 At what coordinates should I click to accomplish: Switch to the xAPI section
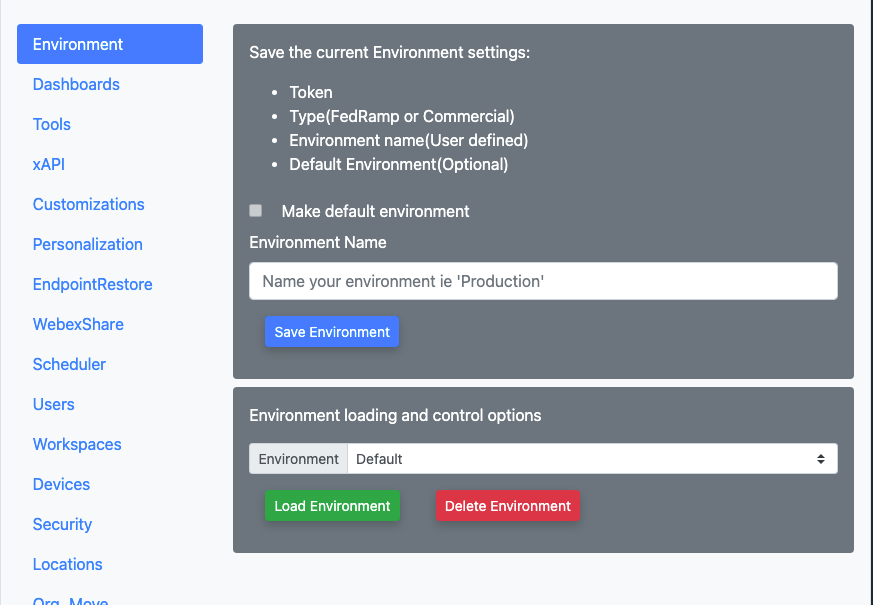[49, 164]
